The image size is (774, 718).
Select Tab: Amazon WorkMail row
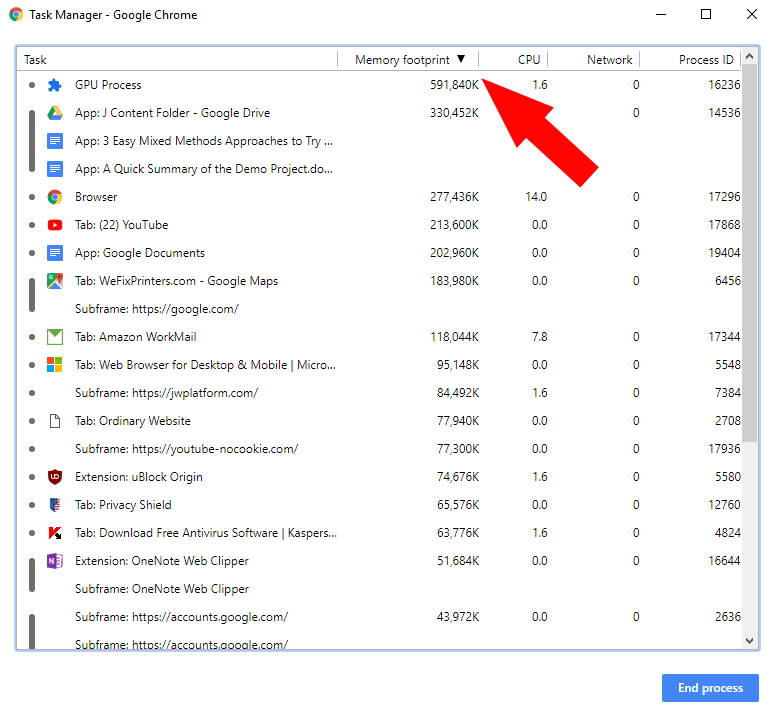coord(379,337)
